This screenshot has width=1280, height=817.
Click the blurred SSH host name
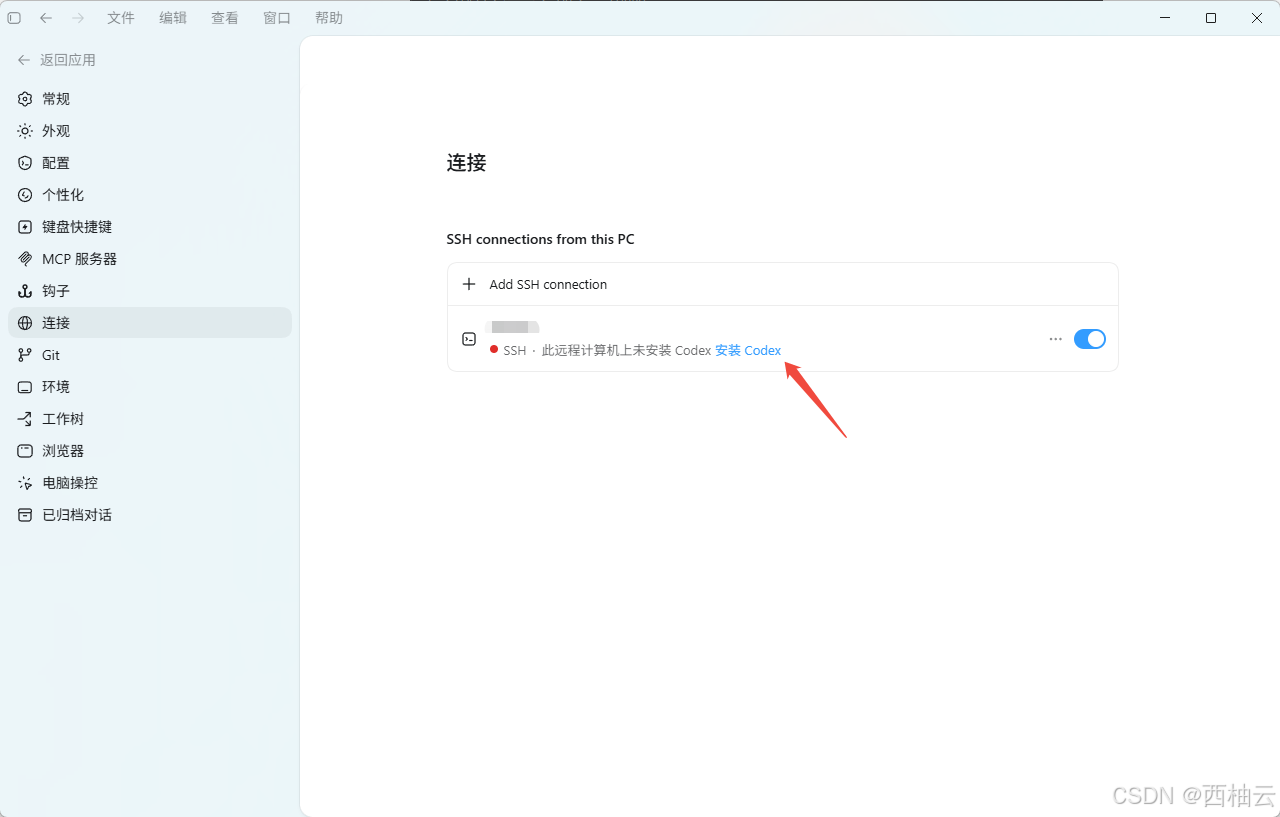click(512, 326)
